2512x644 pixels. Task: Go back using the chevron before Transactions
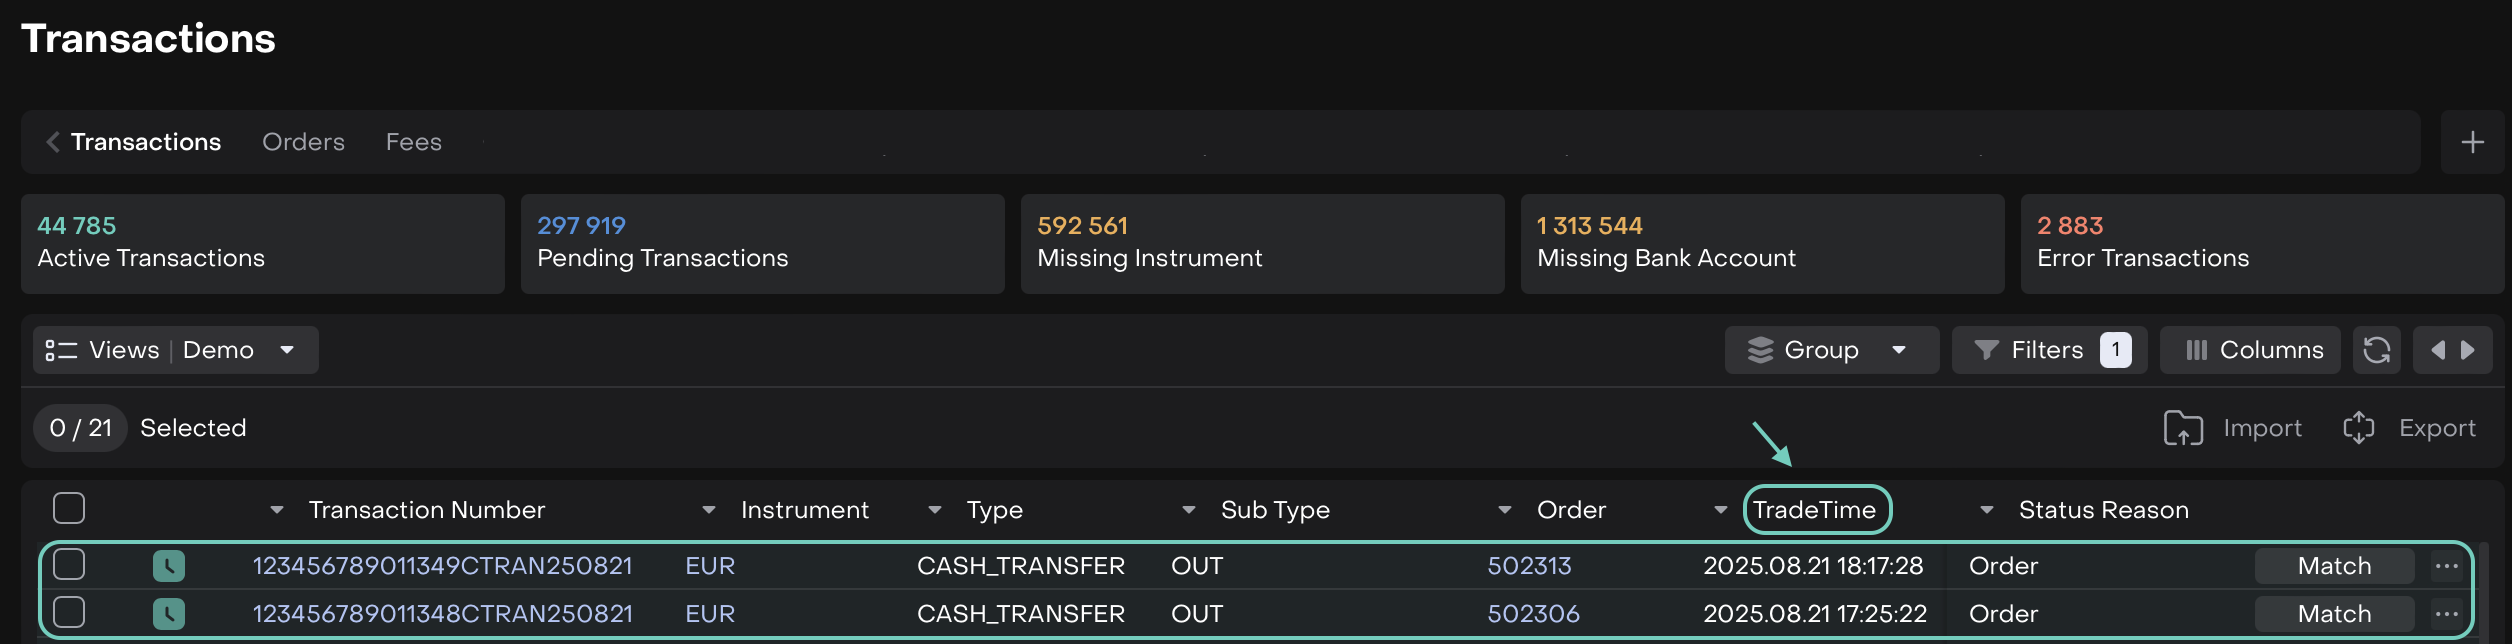(53, 142)
